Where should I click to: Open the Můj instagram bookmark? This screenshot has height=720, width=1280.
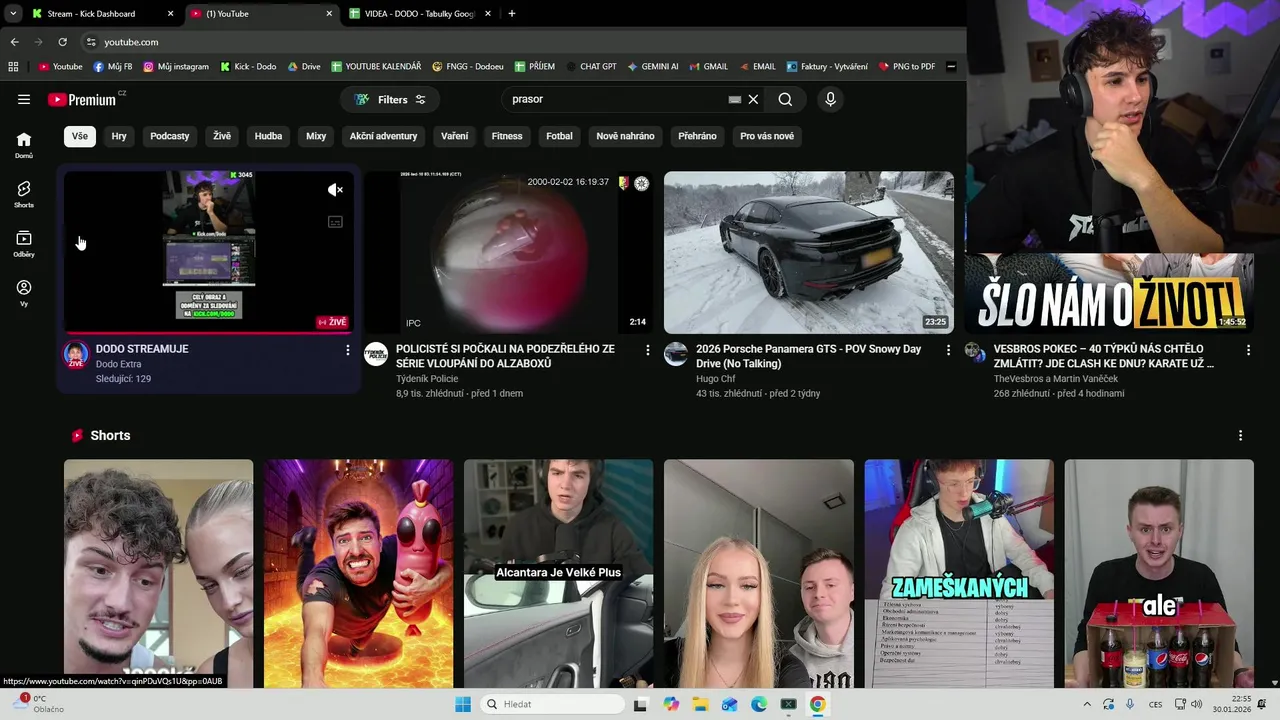(x=176, y=66)
